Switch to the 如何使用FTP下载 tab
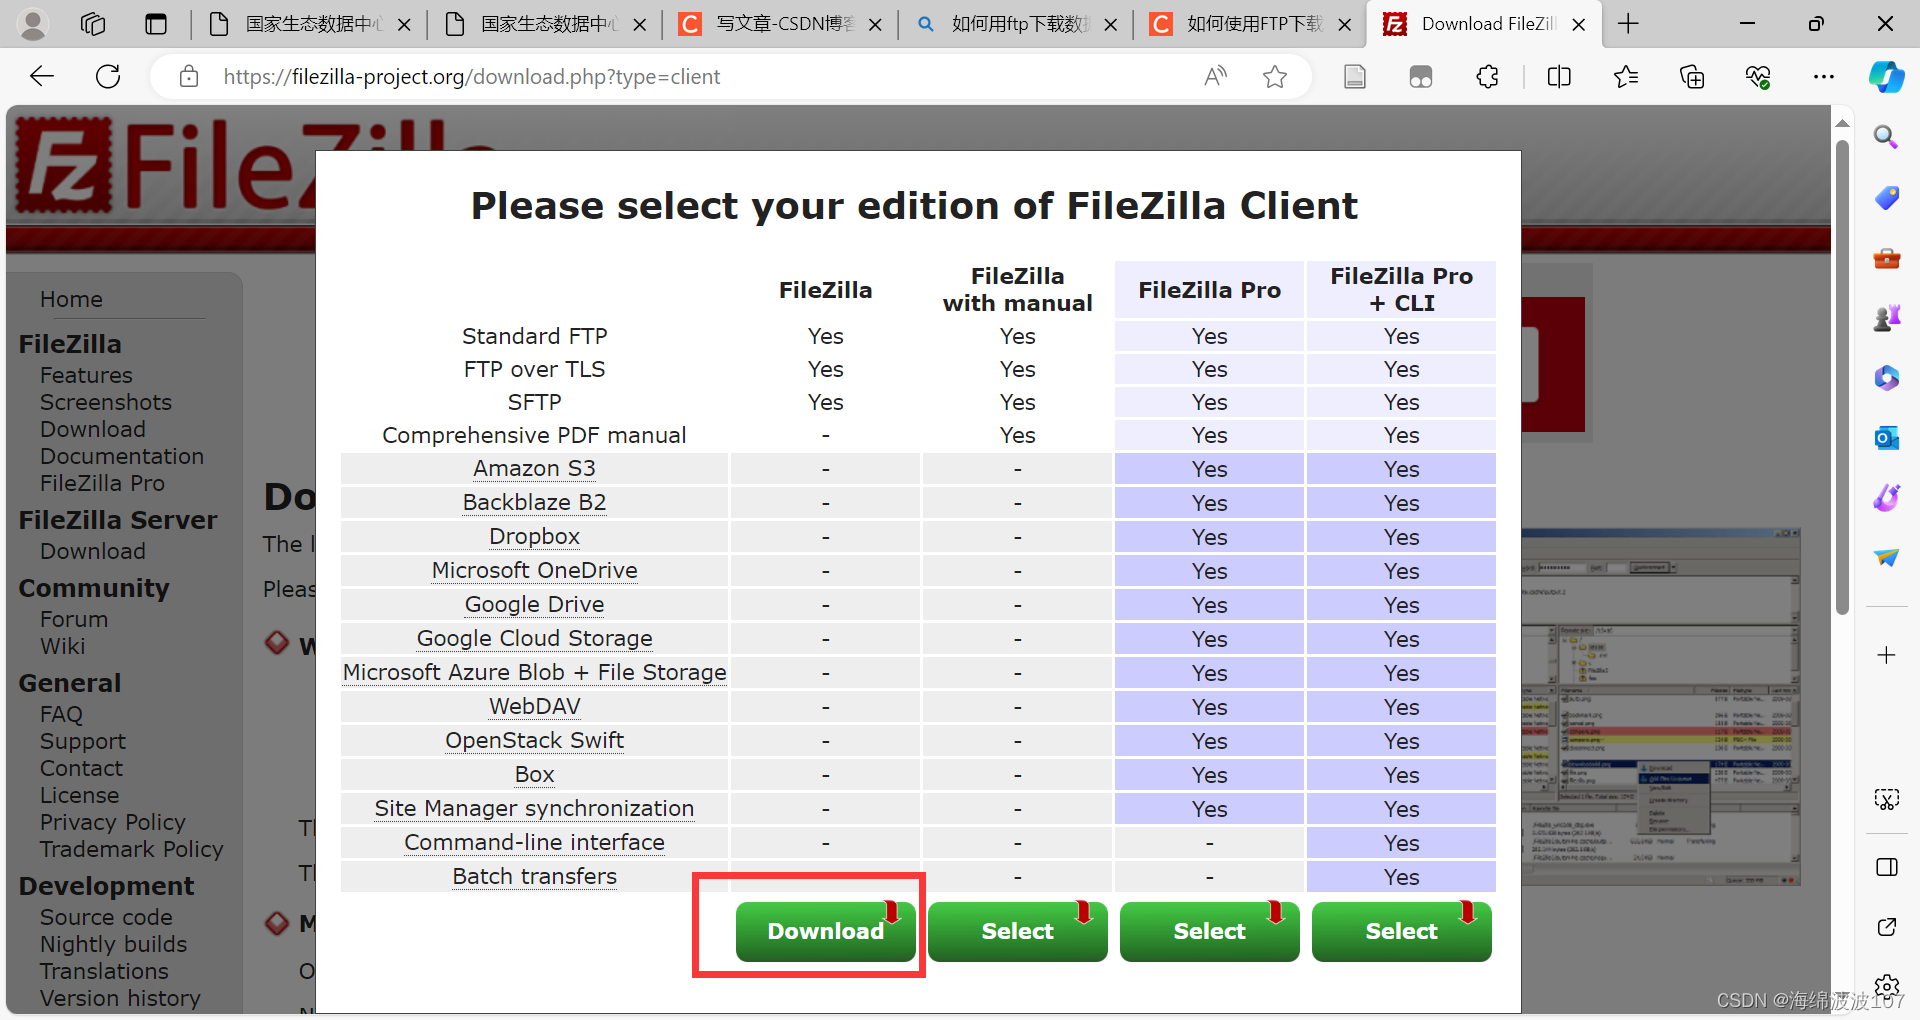 click(1251, 24)
